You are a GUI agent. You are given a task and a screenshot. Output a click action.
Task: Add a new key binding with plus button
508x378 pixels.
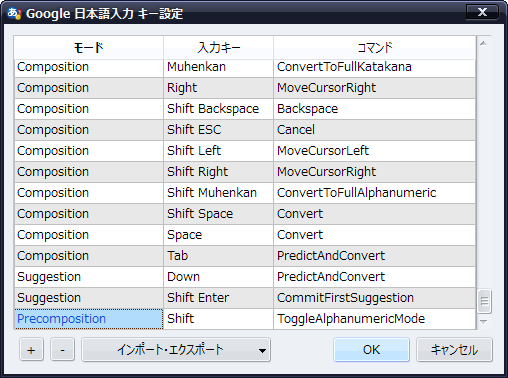click(x=31, y=350)
